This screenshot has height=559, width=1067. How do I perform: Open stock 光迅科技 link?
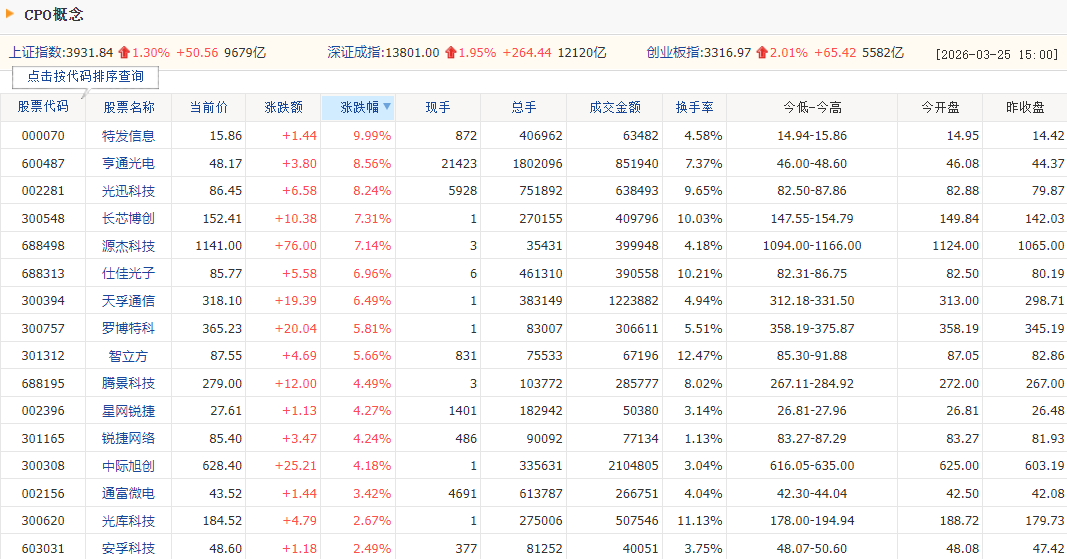[x=129, y=191]
